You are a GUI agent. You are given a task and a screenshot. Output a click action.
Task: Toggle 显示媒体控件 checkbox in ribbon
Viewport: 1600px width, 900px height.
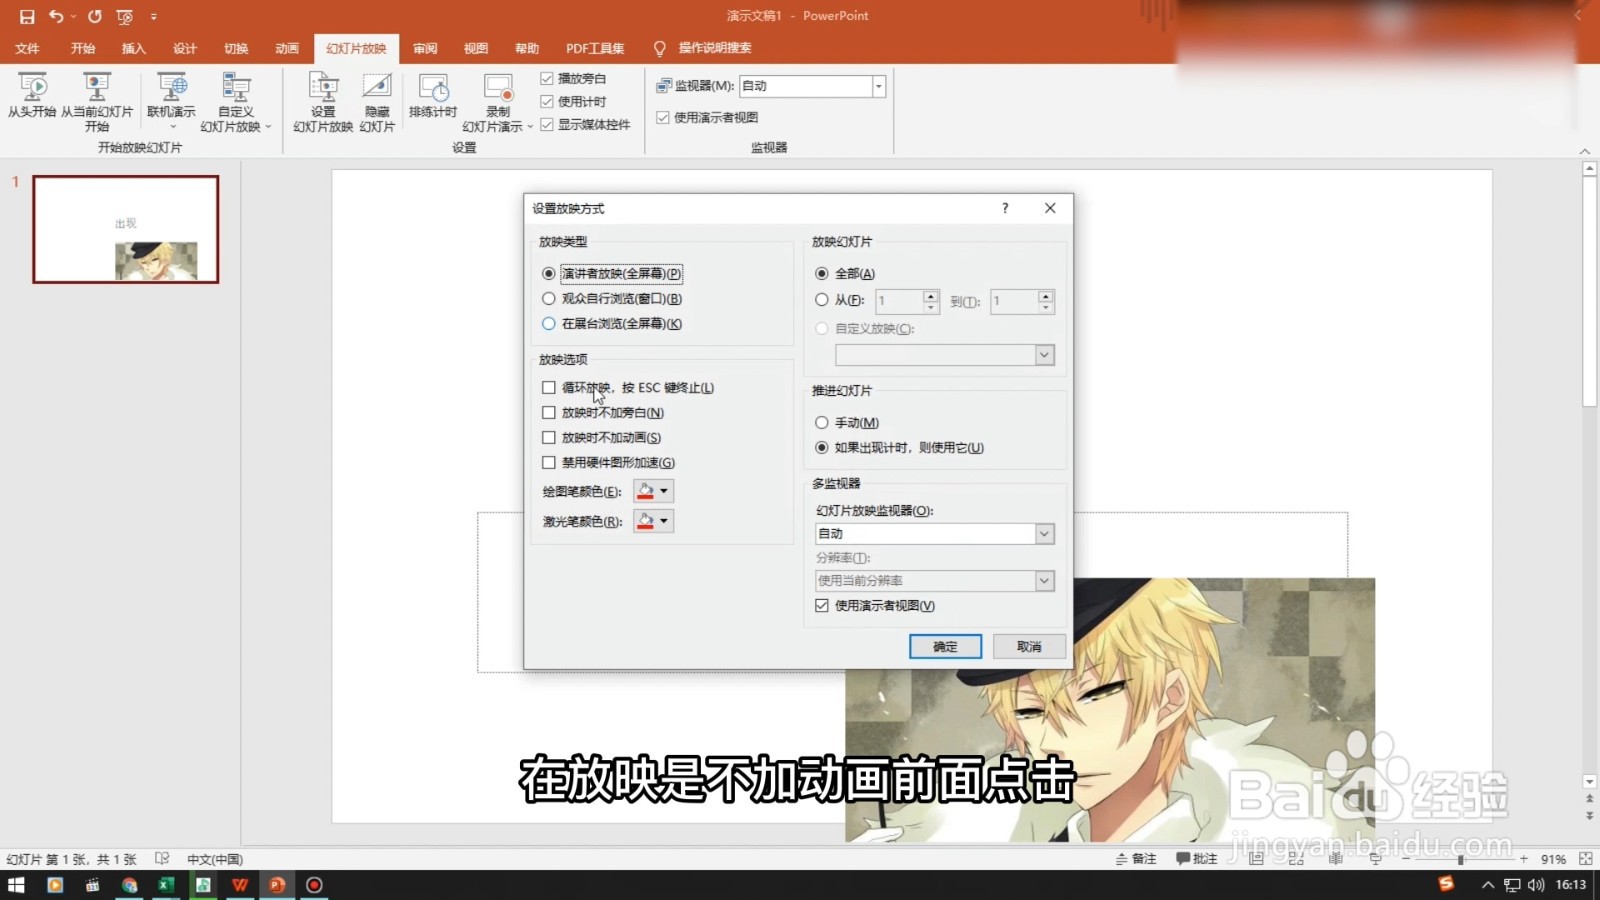(x=547, y=124)
